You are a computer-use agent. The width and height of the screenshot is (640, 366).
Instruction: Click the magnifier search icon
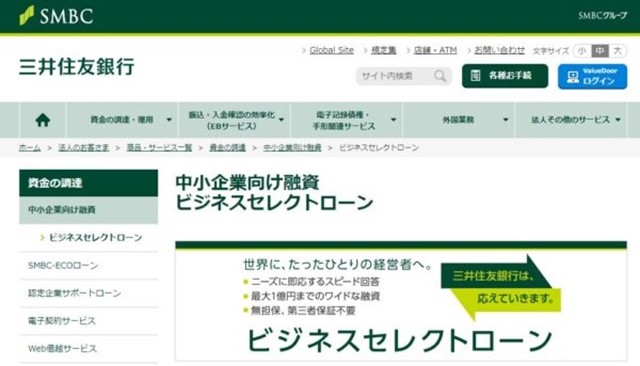coord(440,76)
